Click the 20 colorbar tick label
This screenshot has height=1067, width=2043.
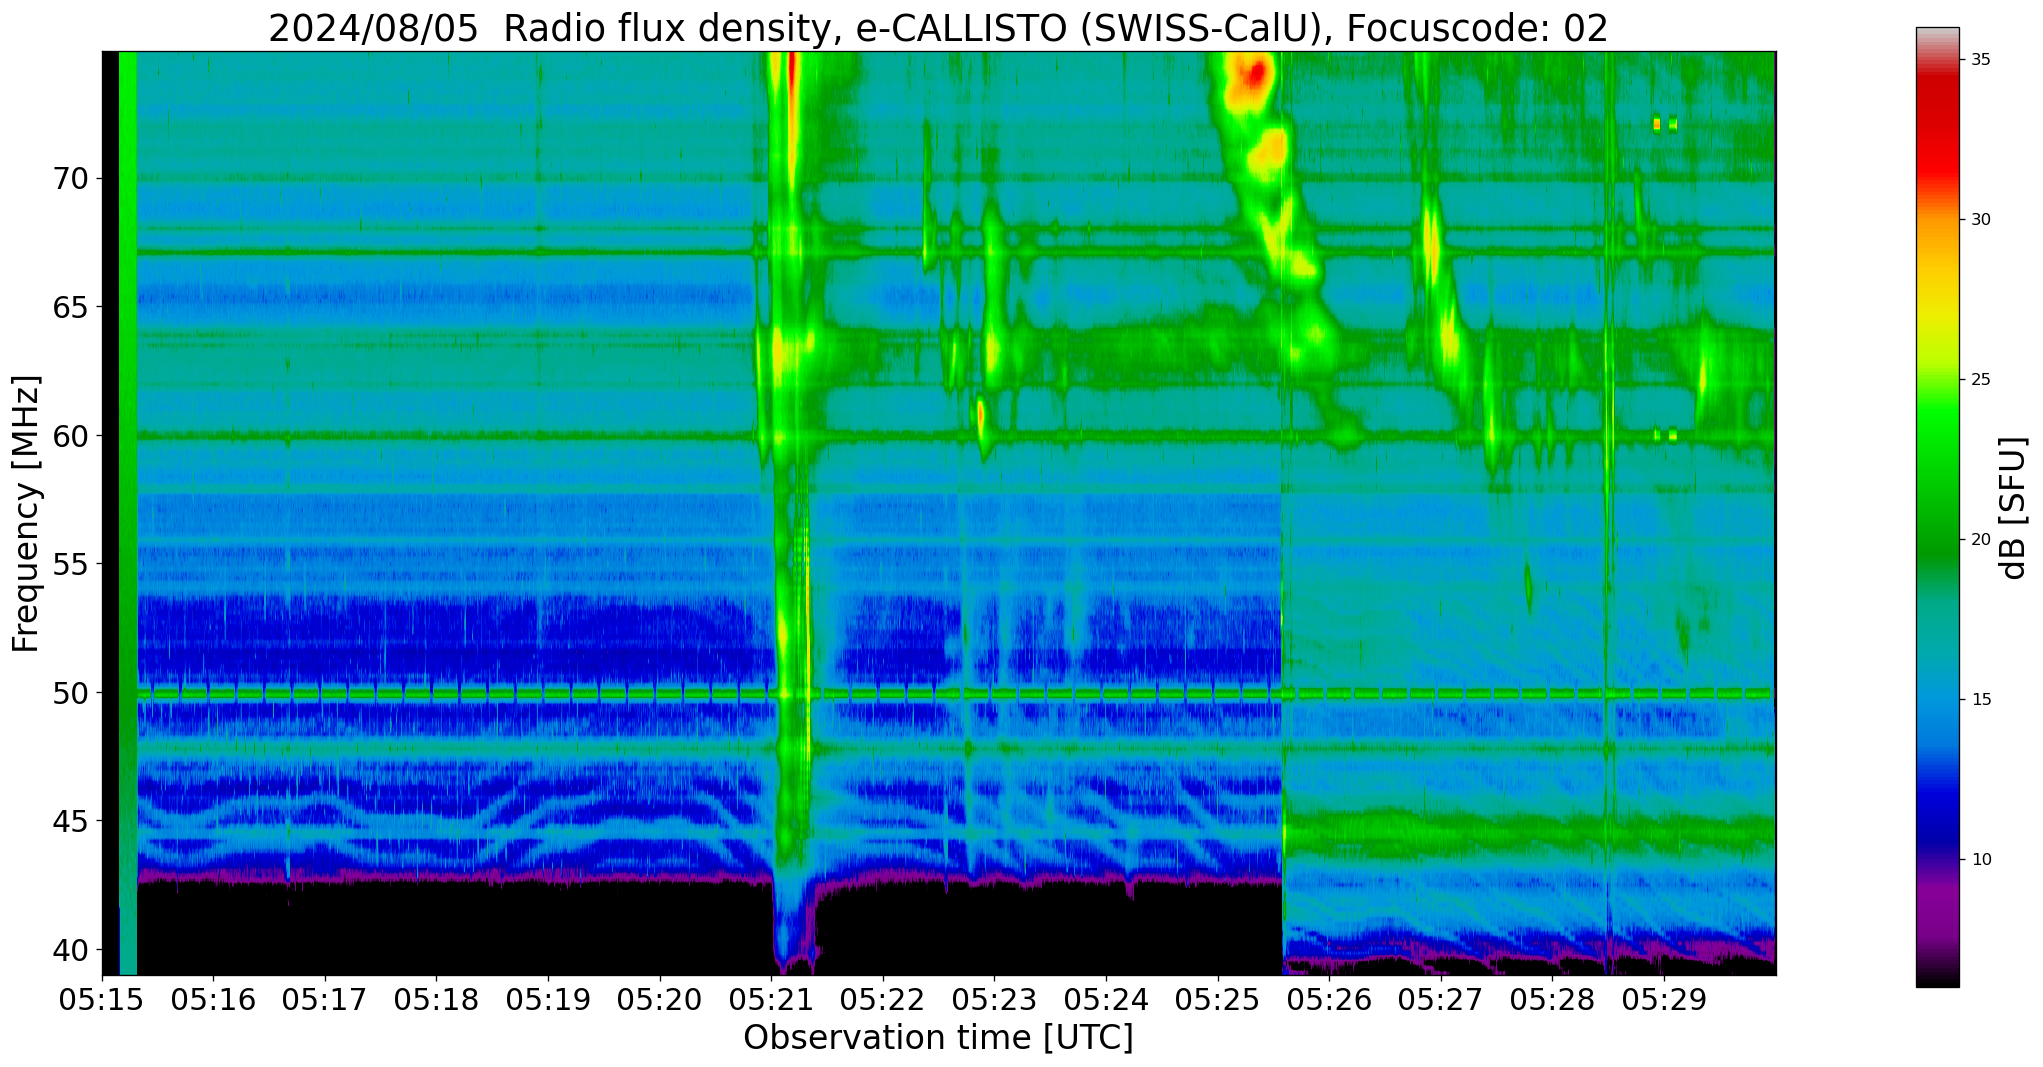coord(1981,540)
